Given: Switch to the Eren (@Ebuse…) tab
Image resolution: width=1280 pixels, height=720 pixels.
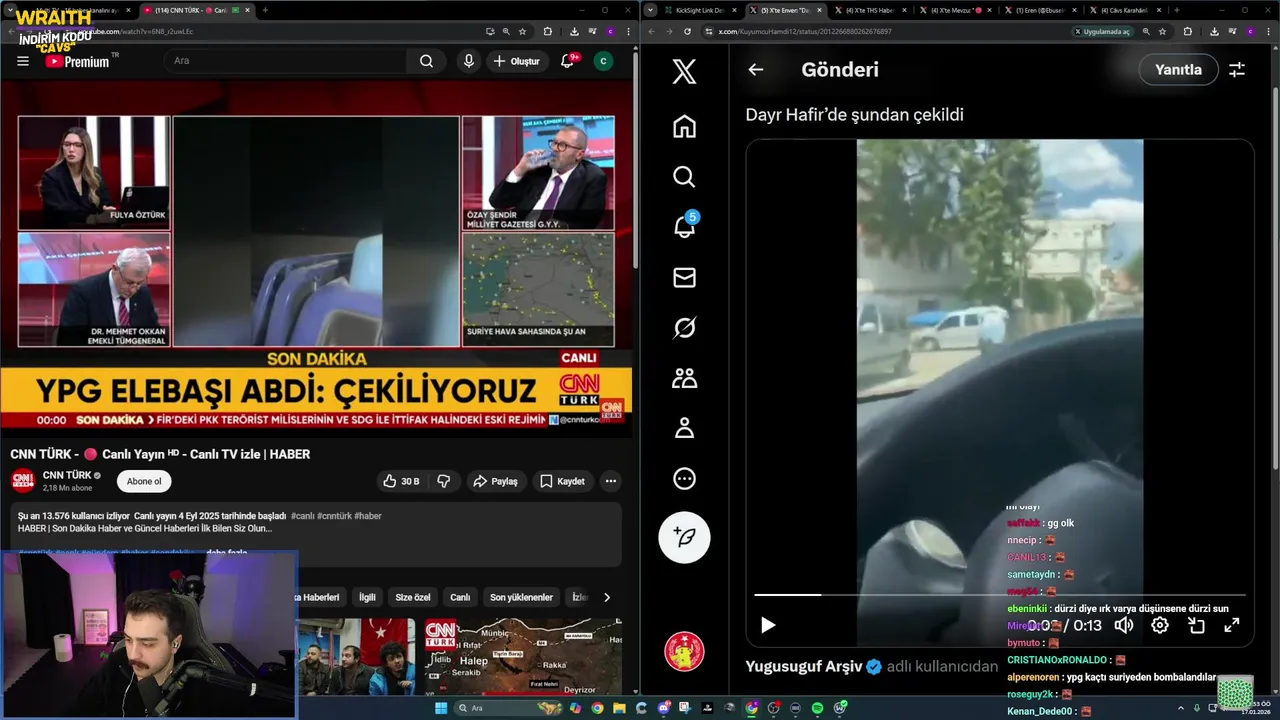Looking at the screenshot, I should [1040, 10].
